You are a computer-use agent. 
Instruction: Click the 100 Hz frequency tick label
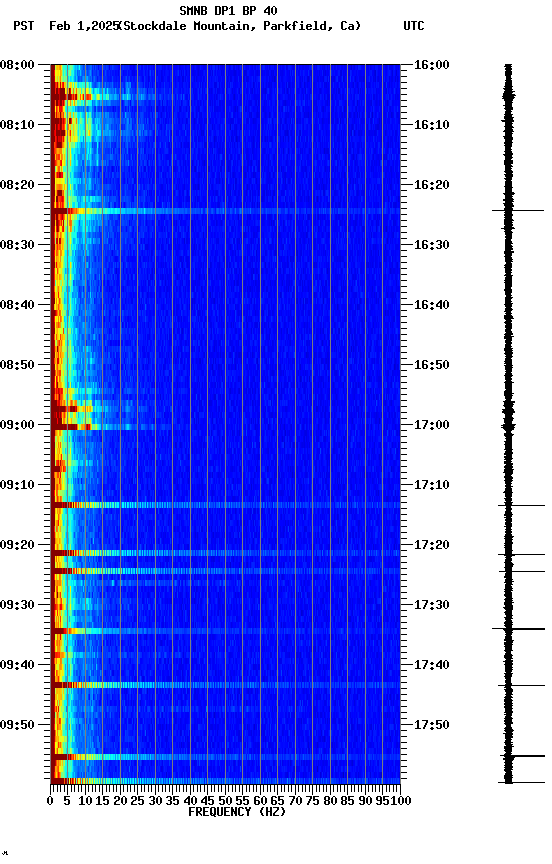point(402,801)
